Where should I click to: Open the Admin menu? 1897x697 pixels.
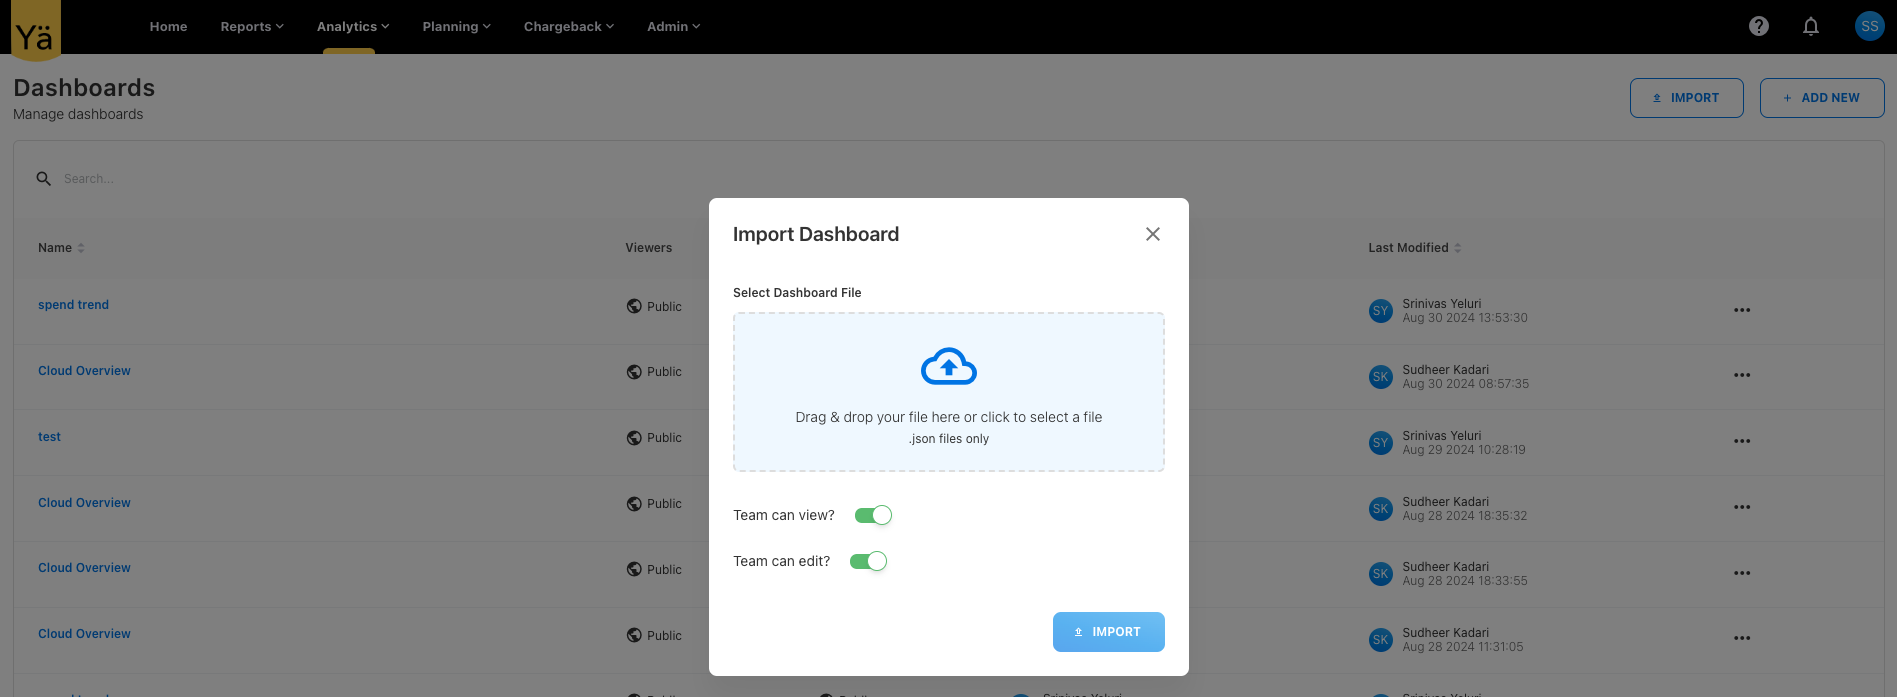(x=673, y=27)
